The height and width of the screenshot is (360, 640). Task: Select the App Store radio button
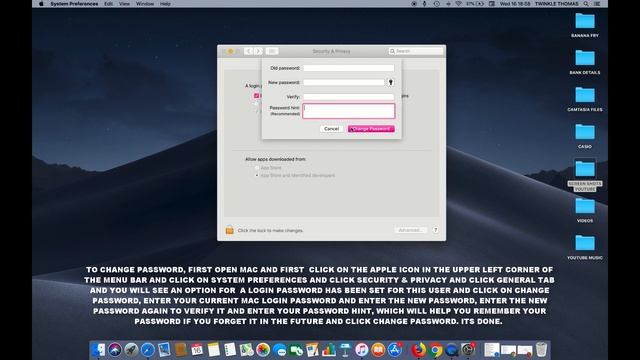point(257,168)
